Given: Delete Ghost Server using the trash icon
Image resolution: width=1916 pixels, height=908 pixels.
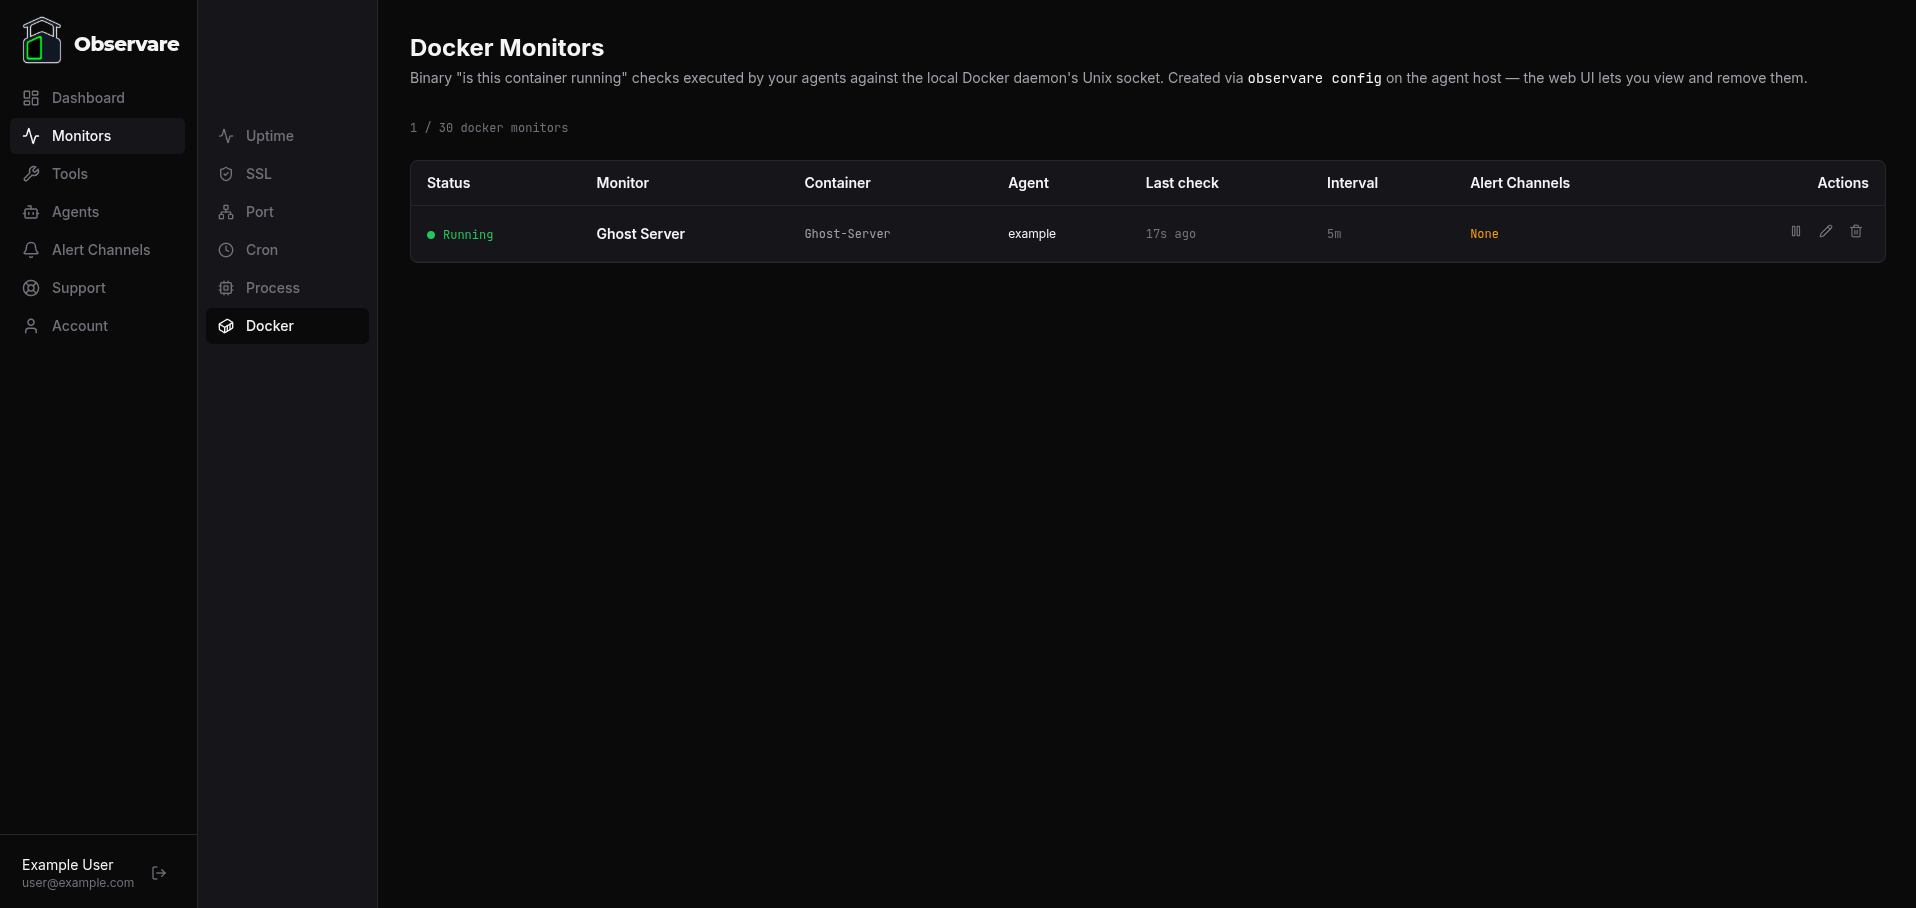Looking at the screenshot, I should click(1856, 231).
